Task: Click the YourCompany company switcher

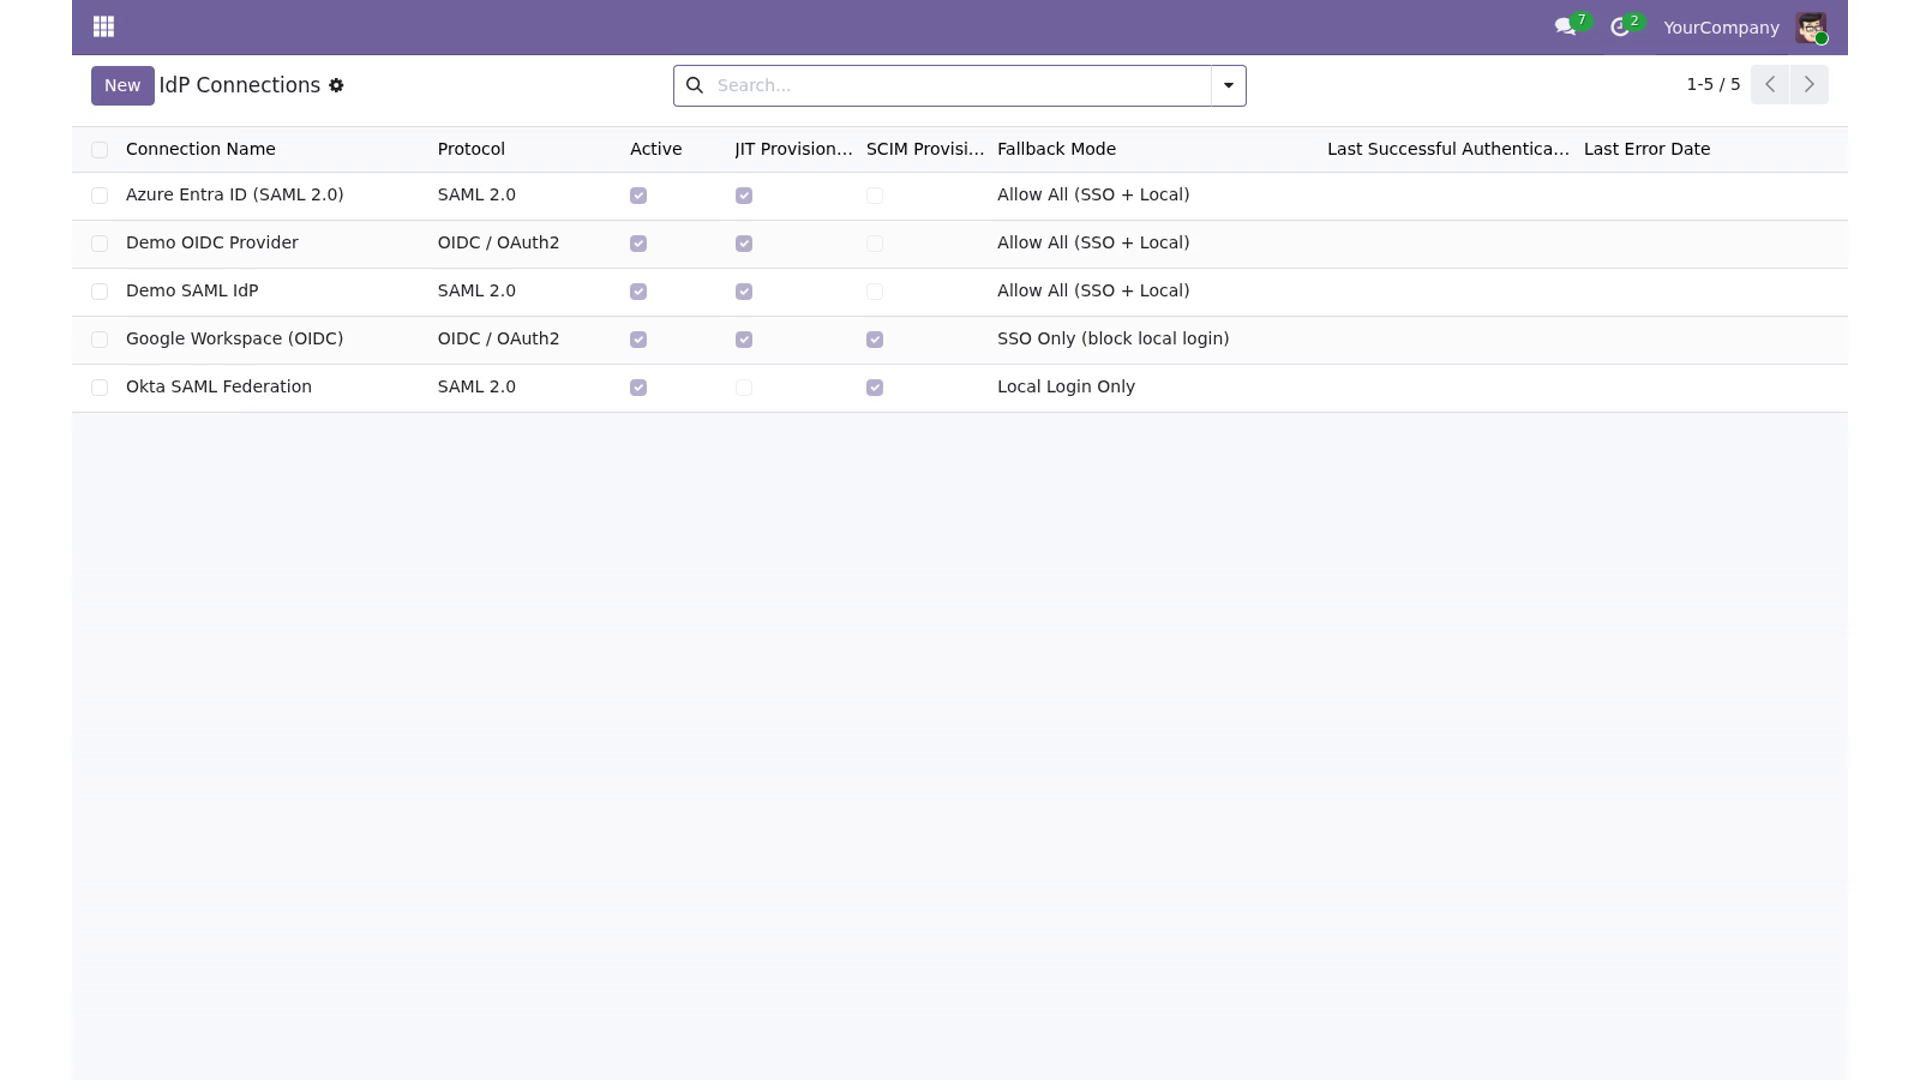Action: pyautogui.click(x=1721, y=28)
